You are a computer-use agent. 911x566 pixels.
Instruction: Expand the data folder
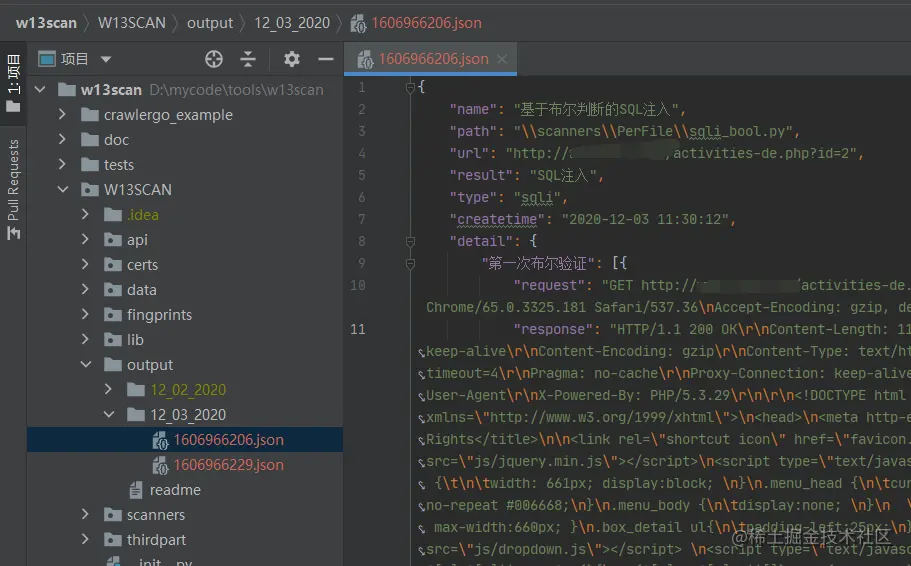(85, 289)
